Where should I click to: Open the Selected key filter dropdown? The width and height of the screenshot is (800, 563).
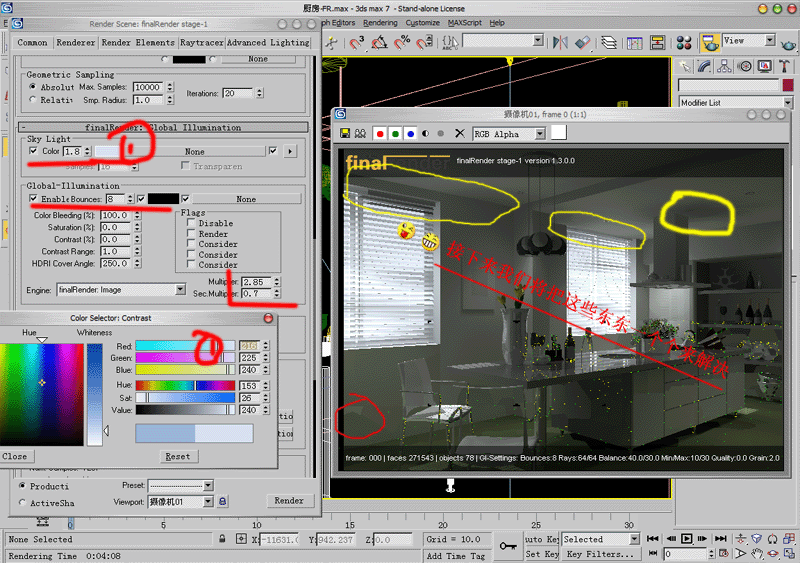634,539
